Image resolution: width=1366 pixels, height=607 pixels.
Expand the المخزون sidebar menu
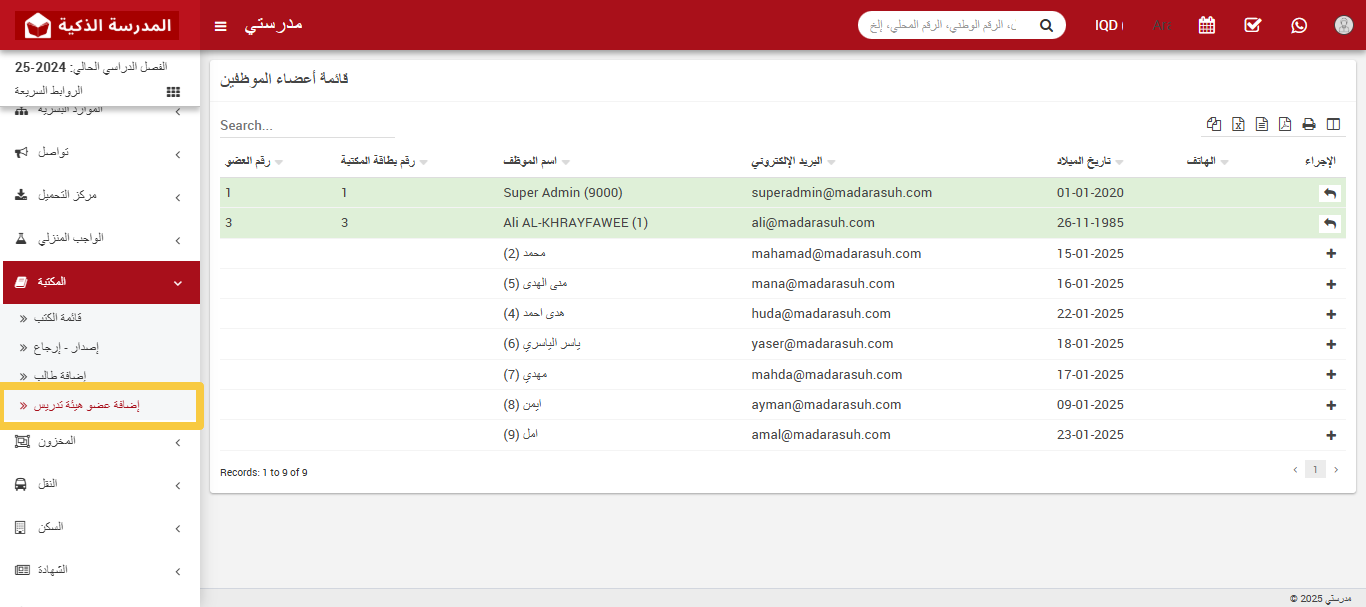pos(100,441)
